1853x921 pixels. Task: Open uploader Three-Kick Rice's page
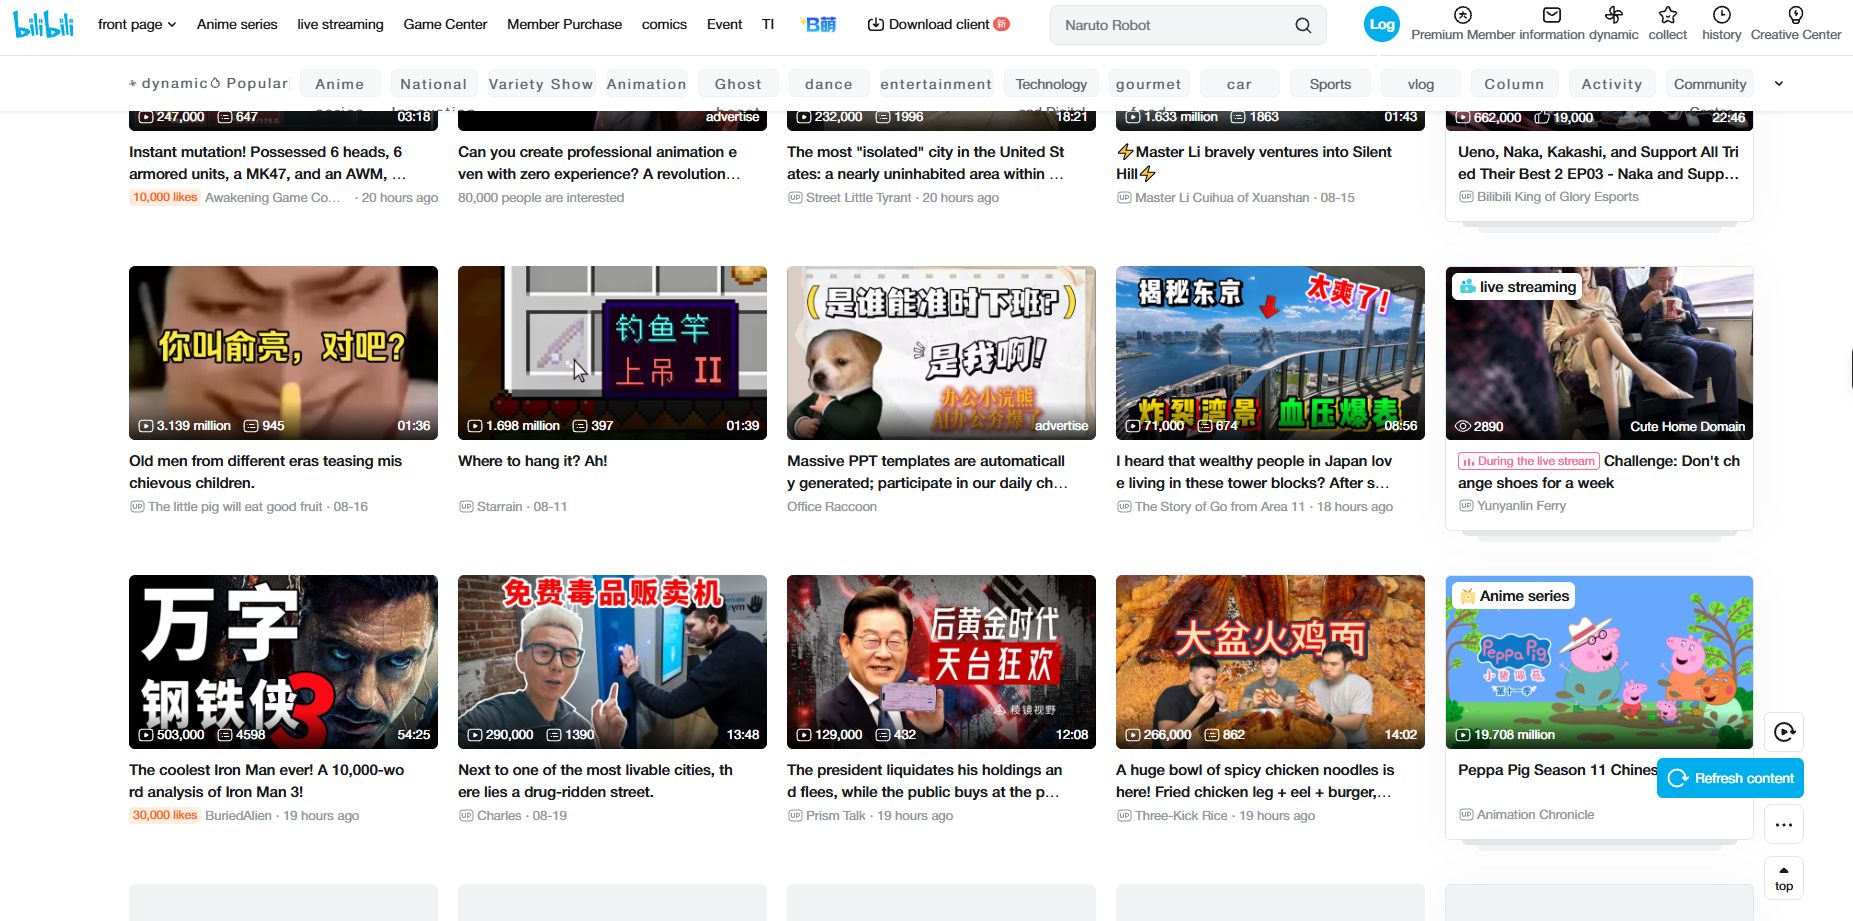pos(1181,816)
